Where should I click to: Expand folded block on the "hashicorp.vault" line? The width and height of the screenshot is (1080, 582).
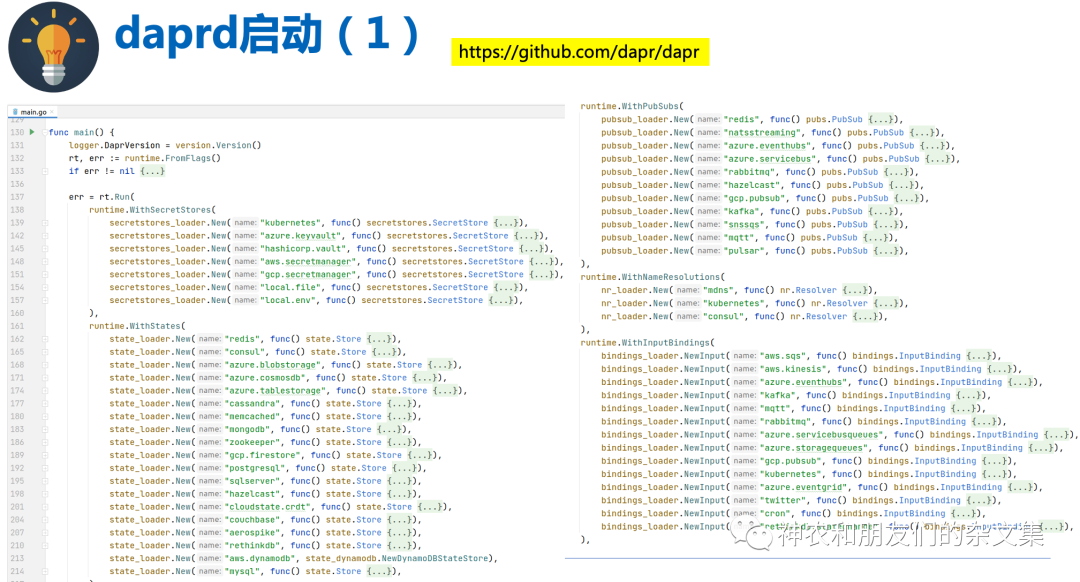(532, 249)
